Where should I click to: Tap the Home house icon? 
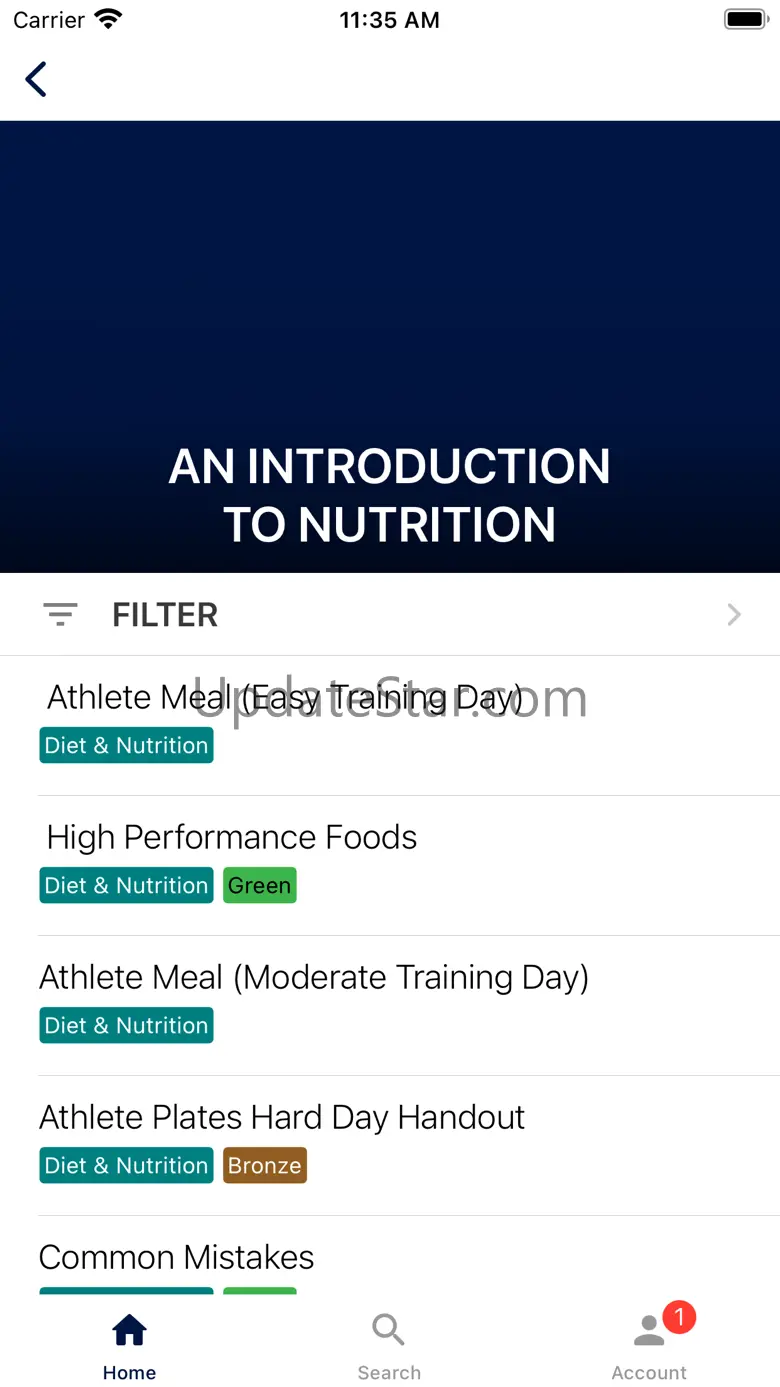[130, 1330]
